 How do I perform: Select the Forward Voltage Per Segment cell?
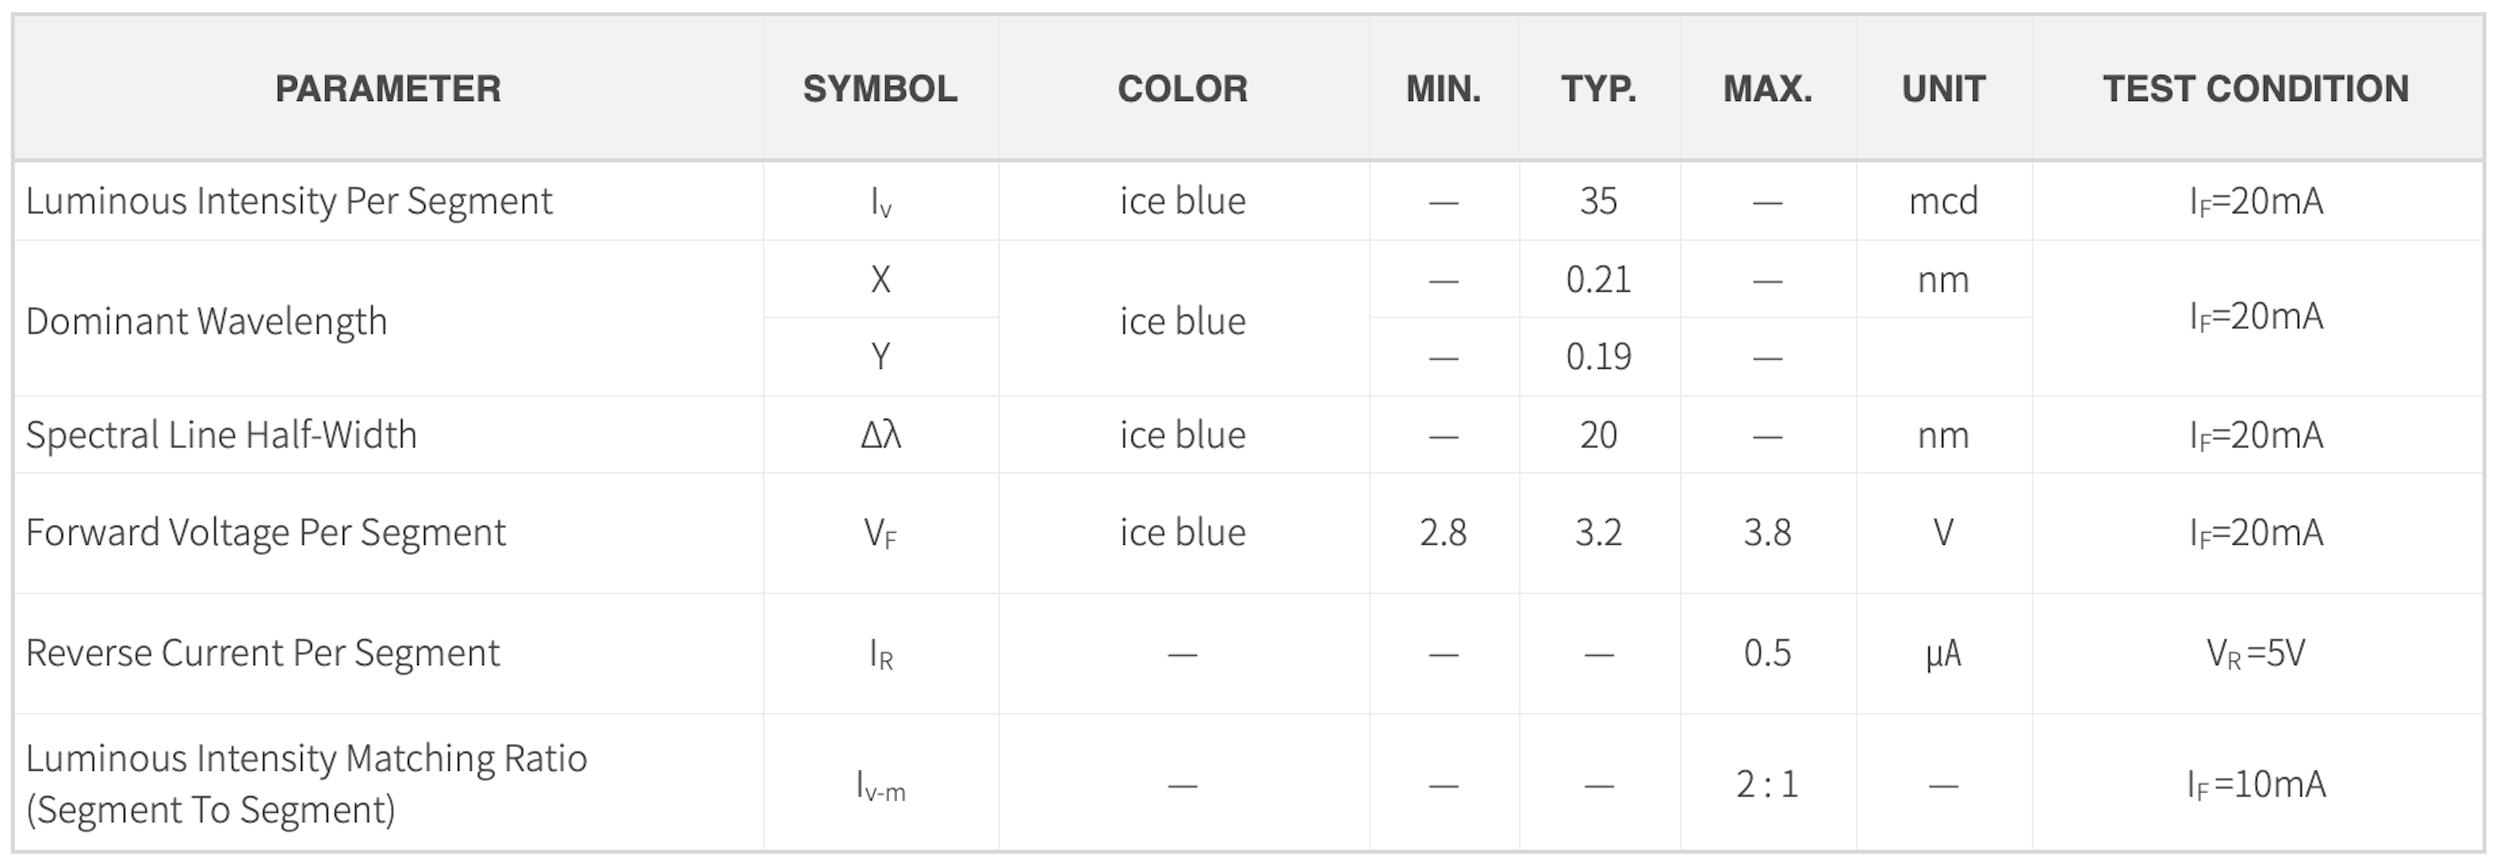click(x=388, y=533)
